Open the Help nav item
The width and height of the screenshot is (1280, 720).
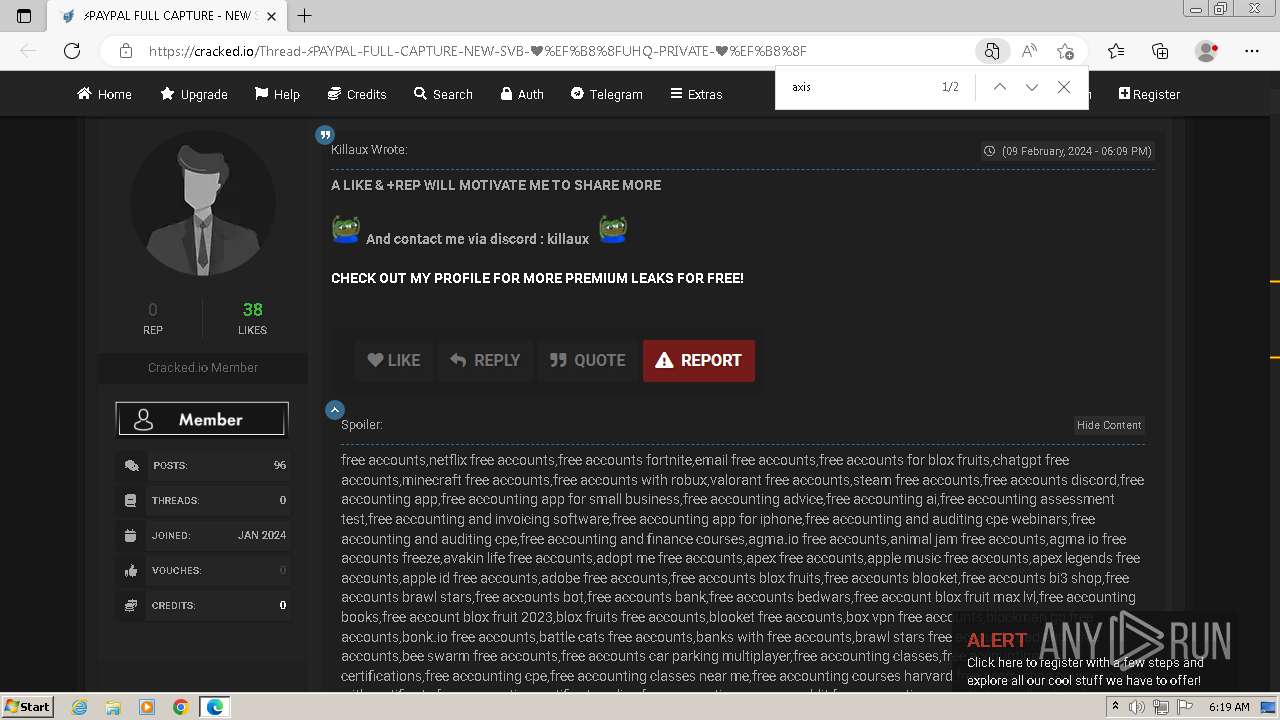(277, 94)
